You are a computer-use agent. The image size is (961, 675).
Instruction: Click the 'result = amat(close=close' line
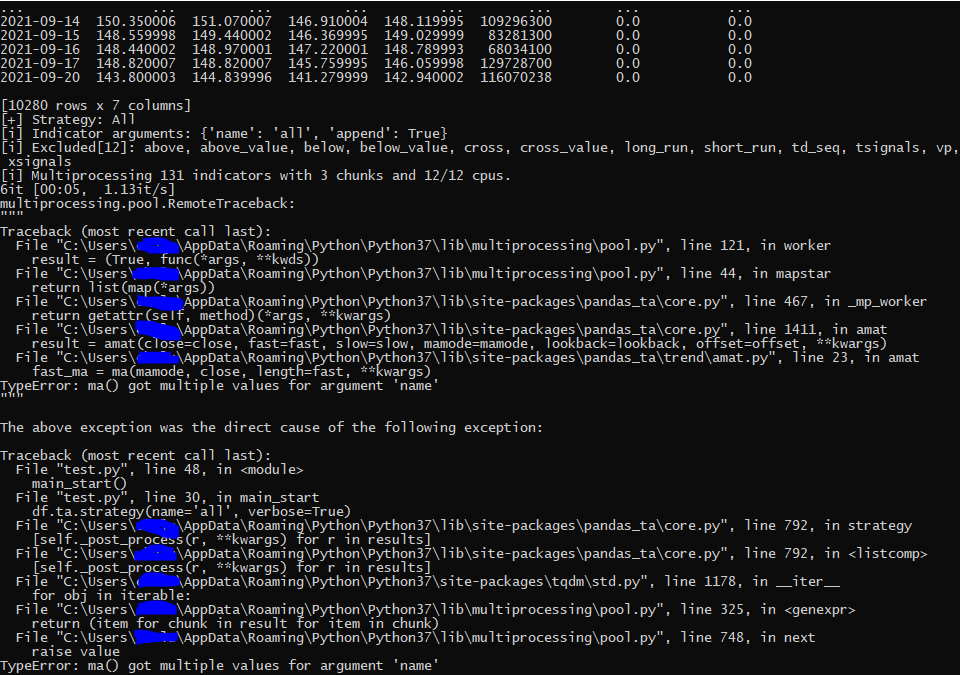tap(459, 344)
